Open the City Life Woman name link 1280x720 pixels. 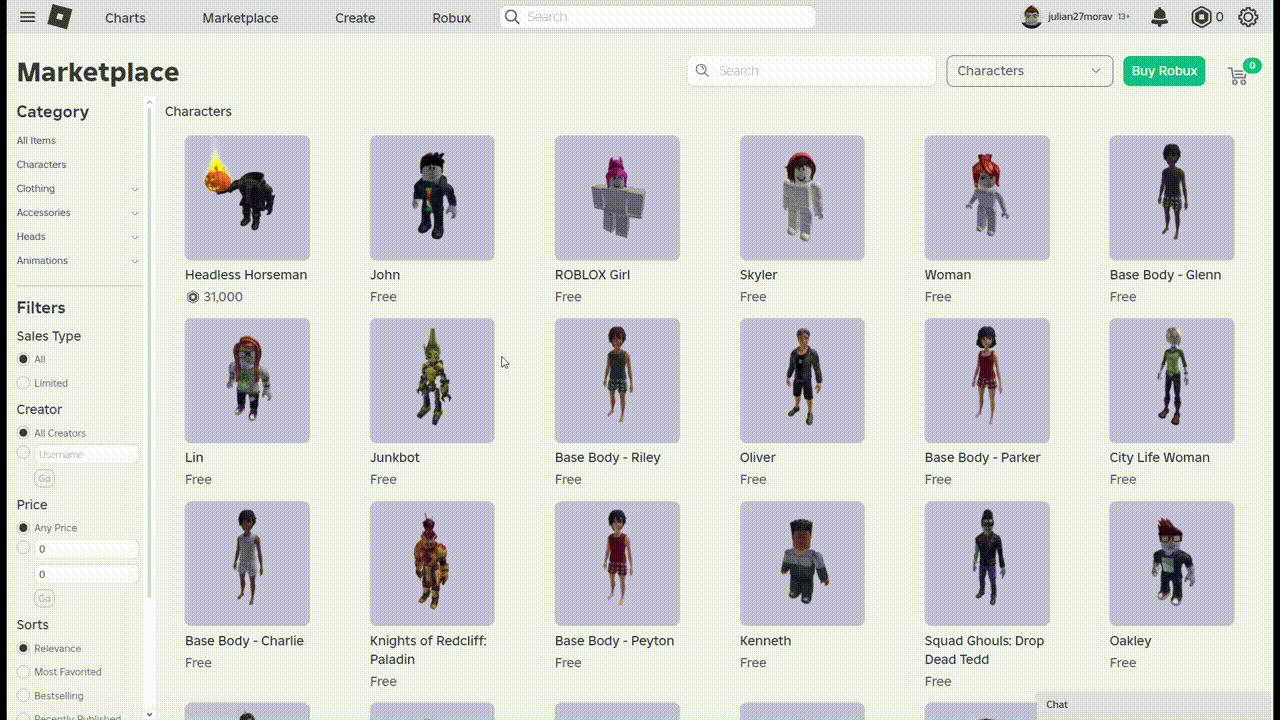(1160, 458)
